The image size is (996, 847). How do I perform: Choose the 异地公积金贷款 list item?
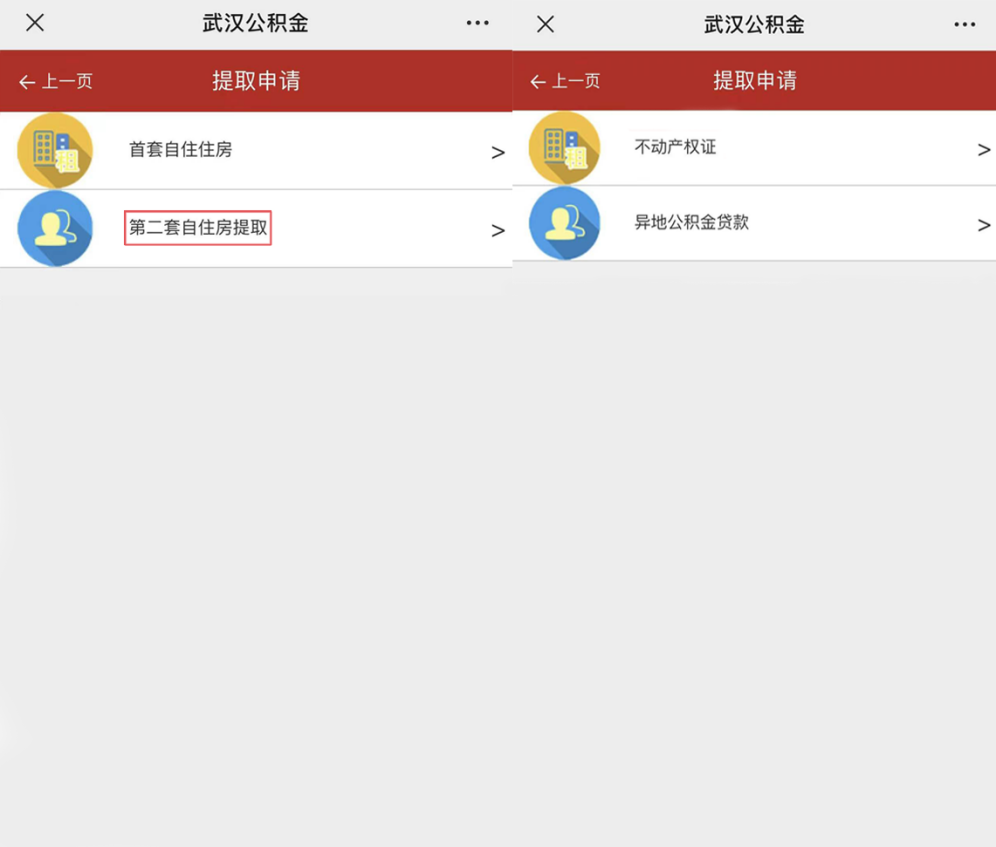691,223
